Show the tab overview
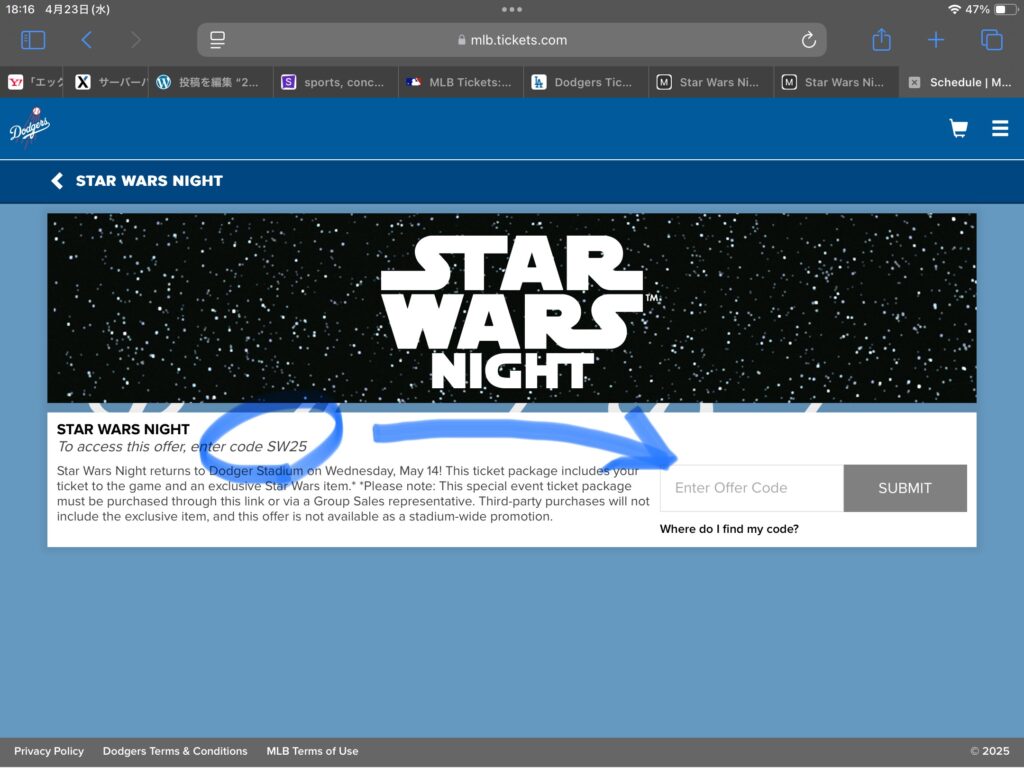 pos(991,40)
